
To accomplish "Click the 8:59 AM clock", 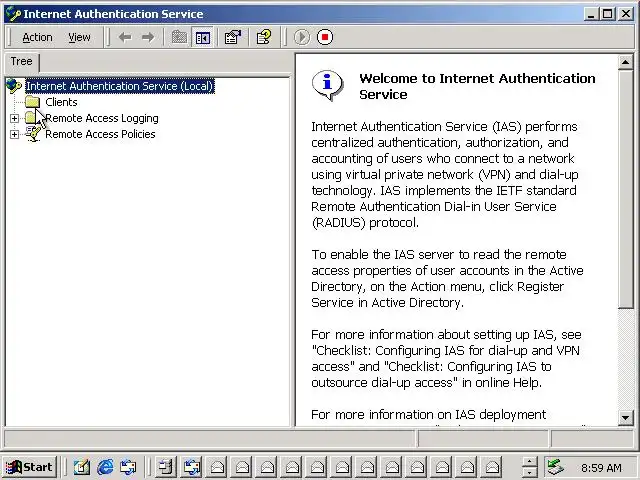I will pyautogui.click(x=601, y=468).
